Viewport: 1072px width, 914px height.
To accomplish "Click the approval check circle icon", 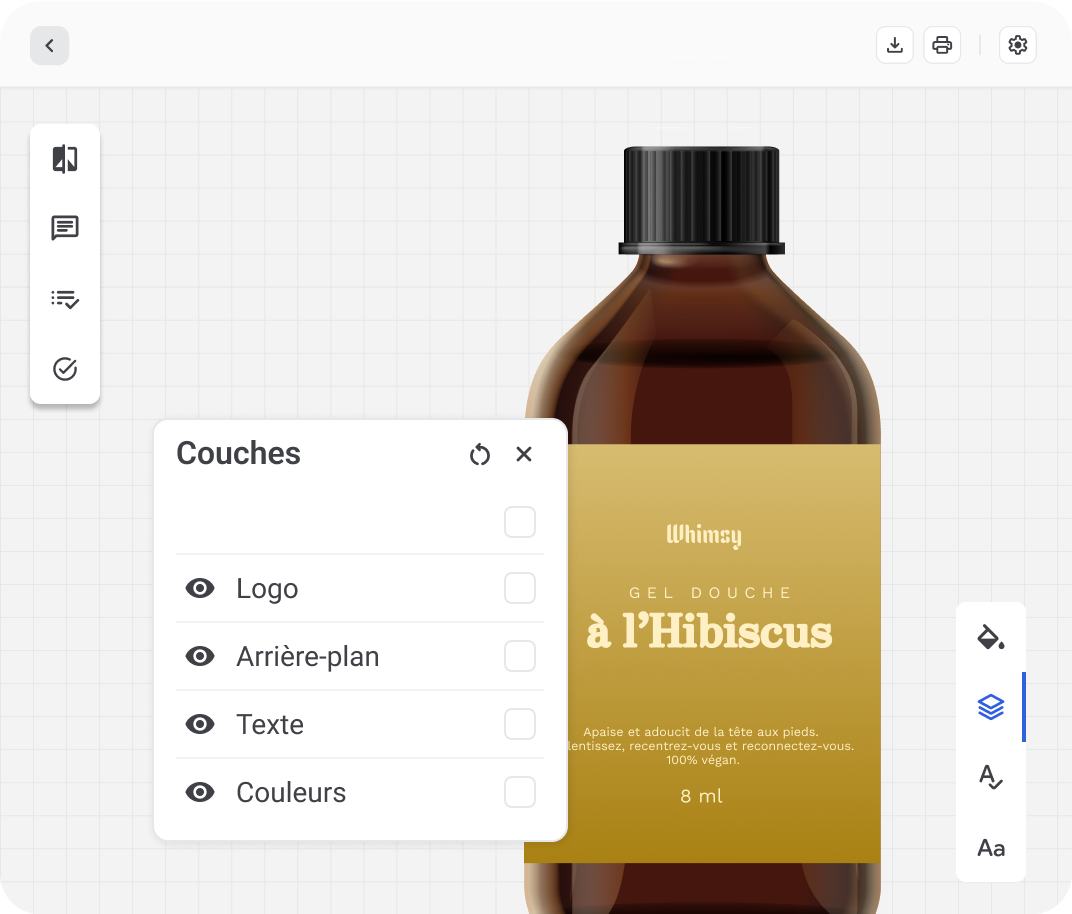I will point(65,369).
